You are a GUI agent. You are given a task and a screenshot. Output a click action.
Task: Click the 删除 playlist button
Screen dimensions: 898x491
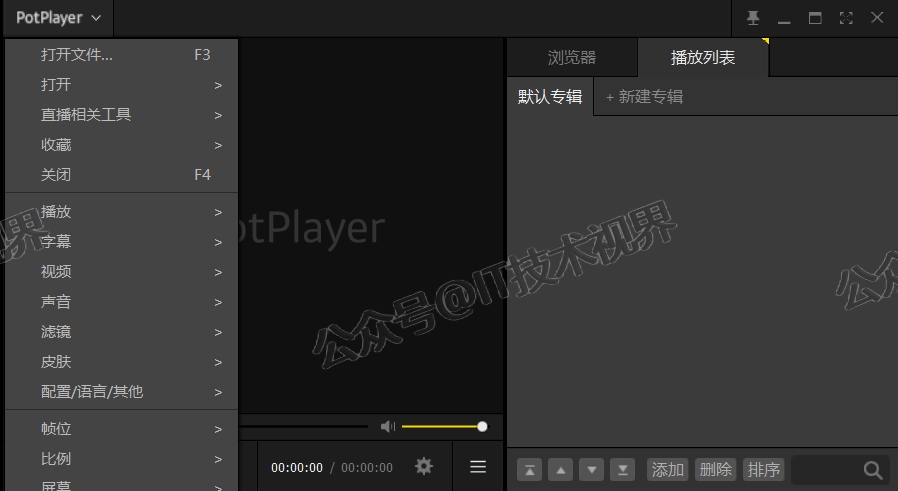click(x=716, y=470)
